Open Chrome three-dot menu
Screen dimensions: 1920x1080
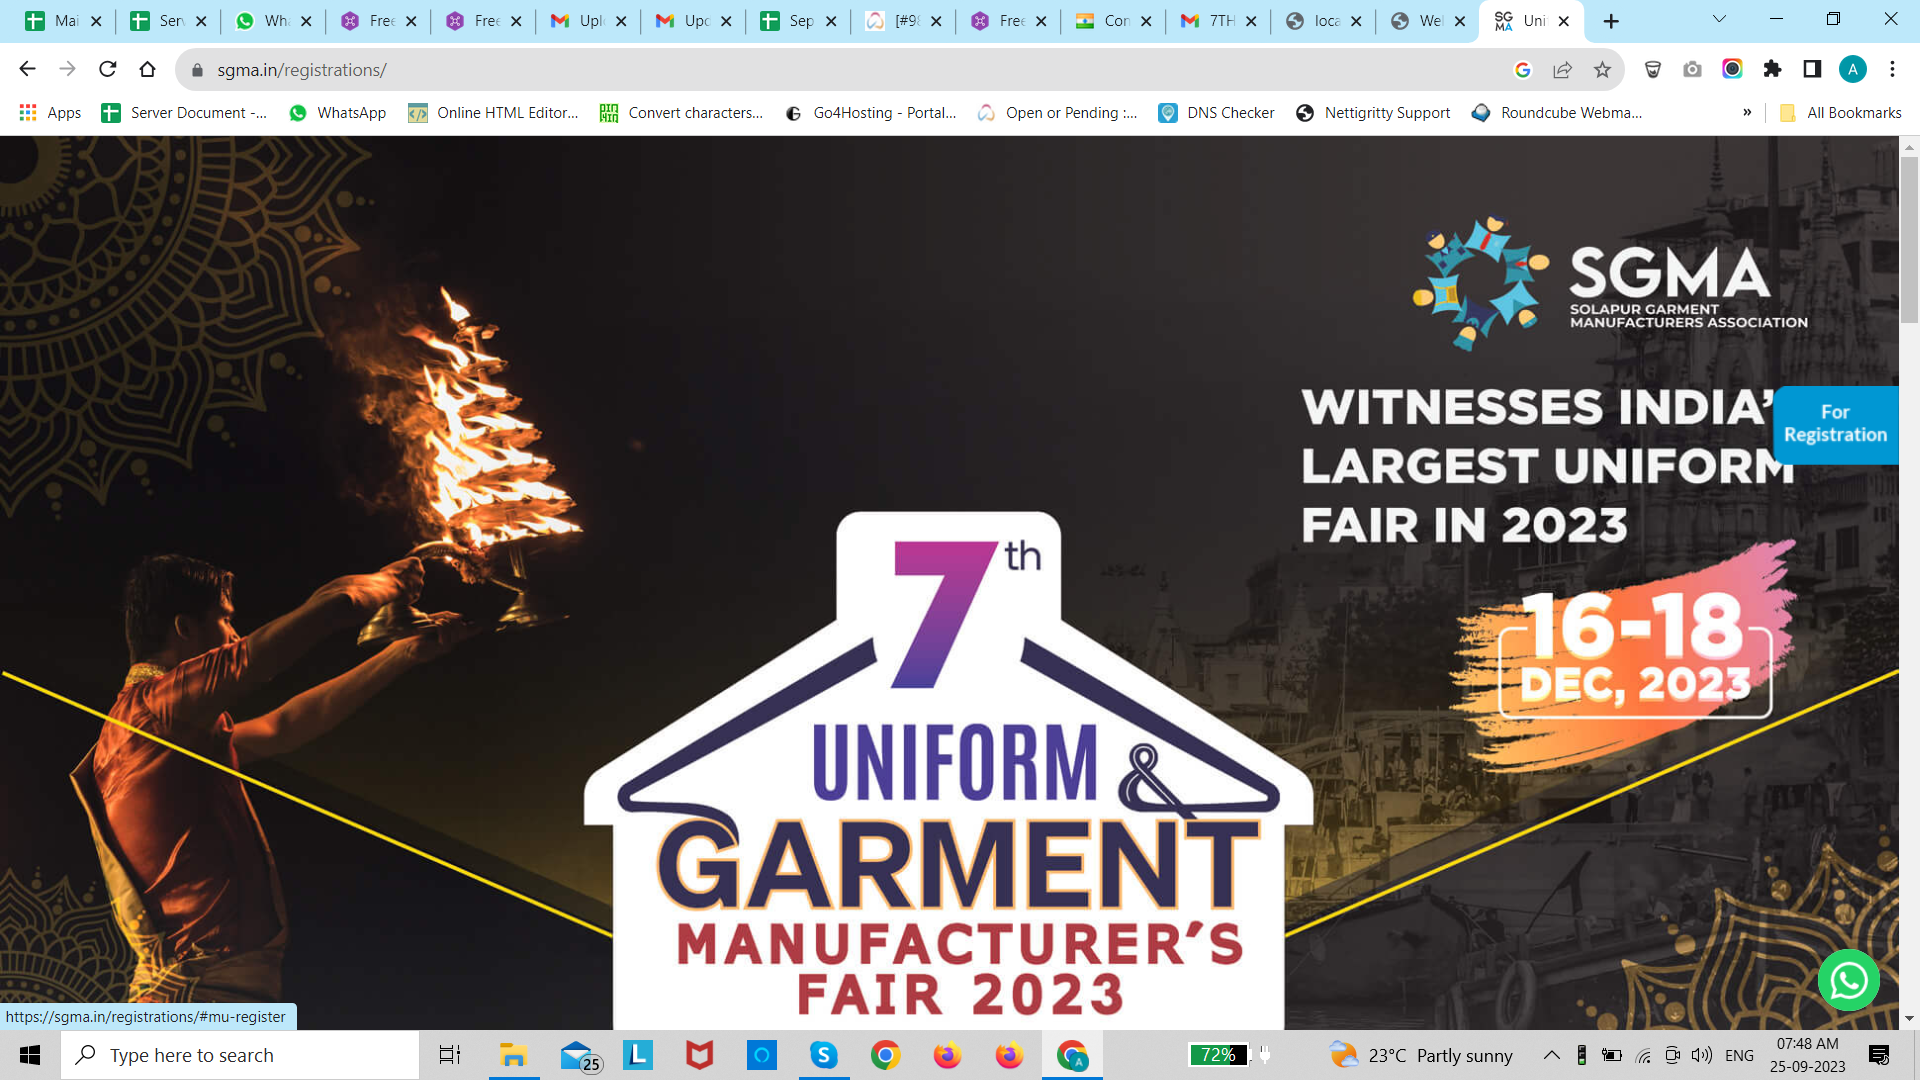click(x=1892, y=69)
